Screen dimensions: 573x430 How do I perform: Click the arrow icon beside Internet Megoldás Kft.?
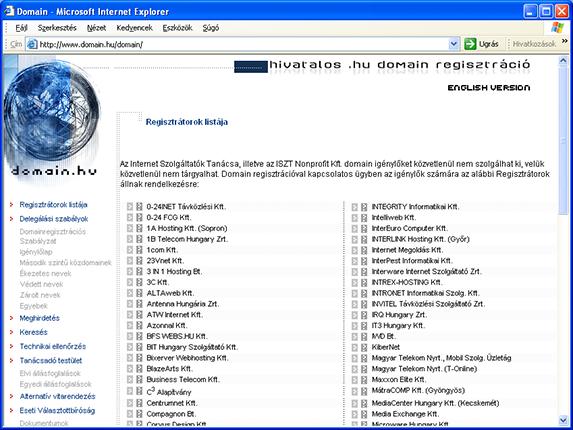tap(354, 250)
